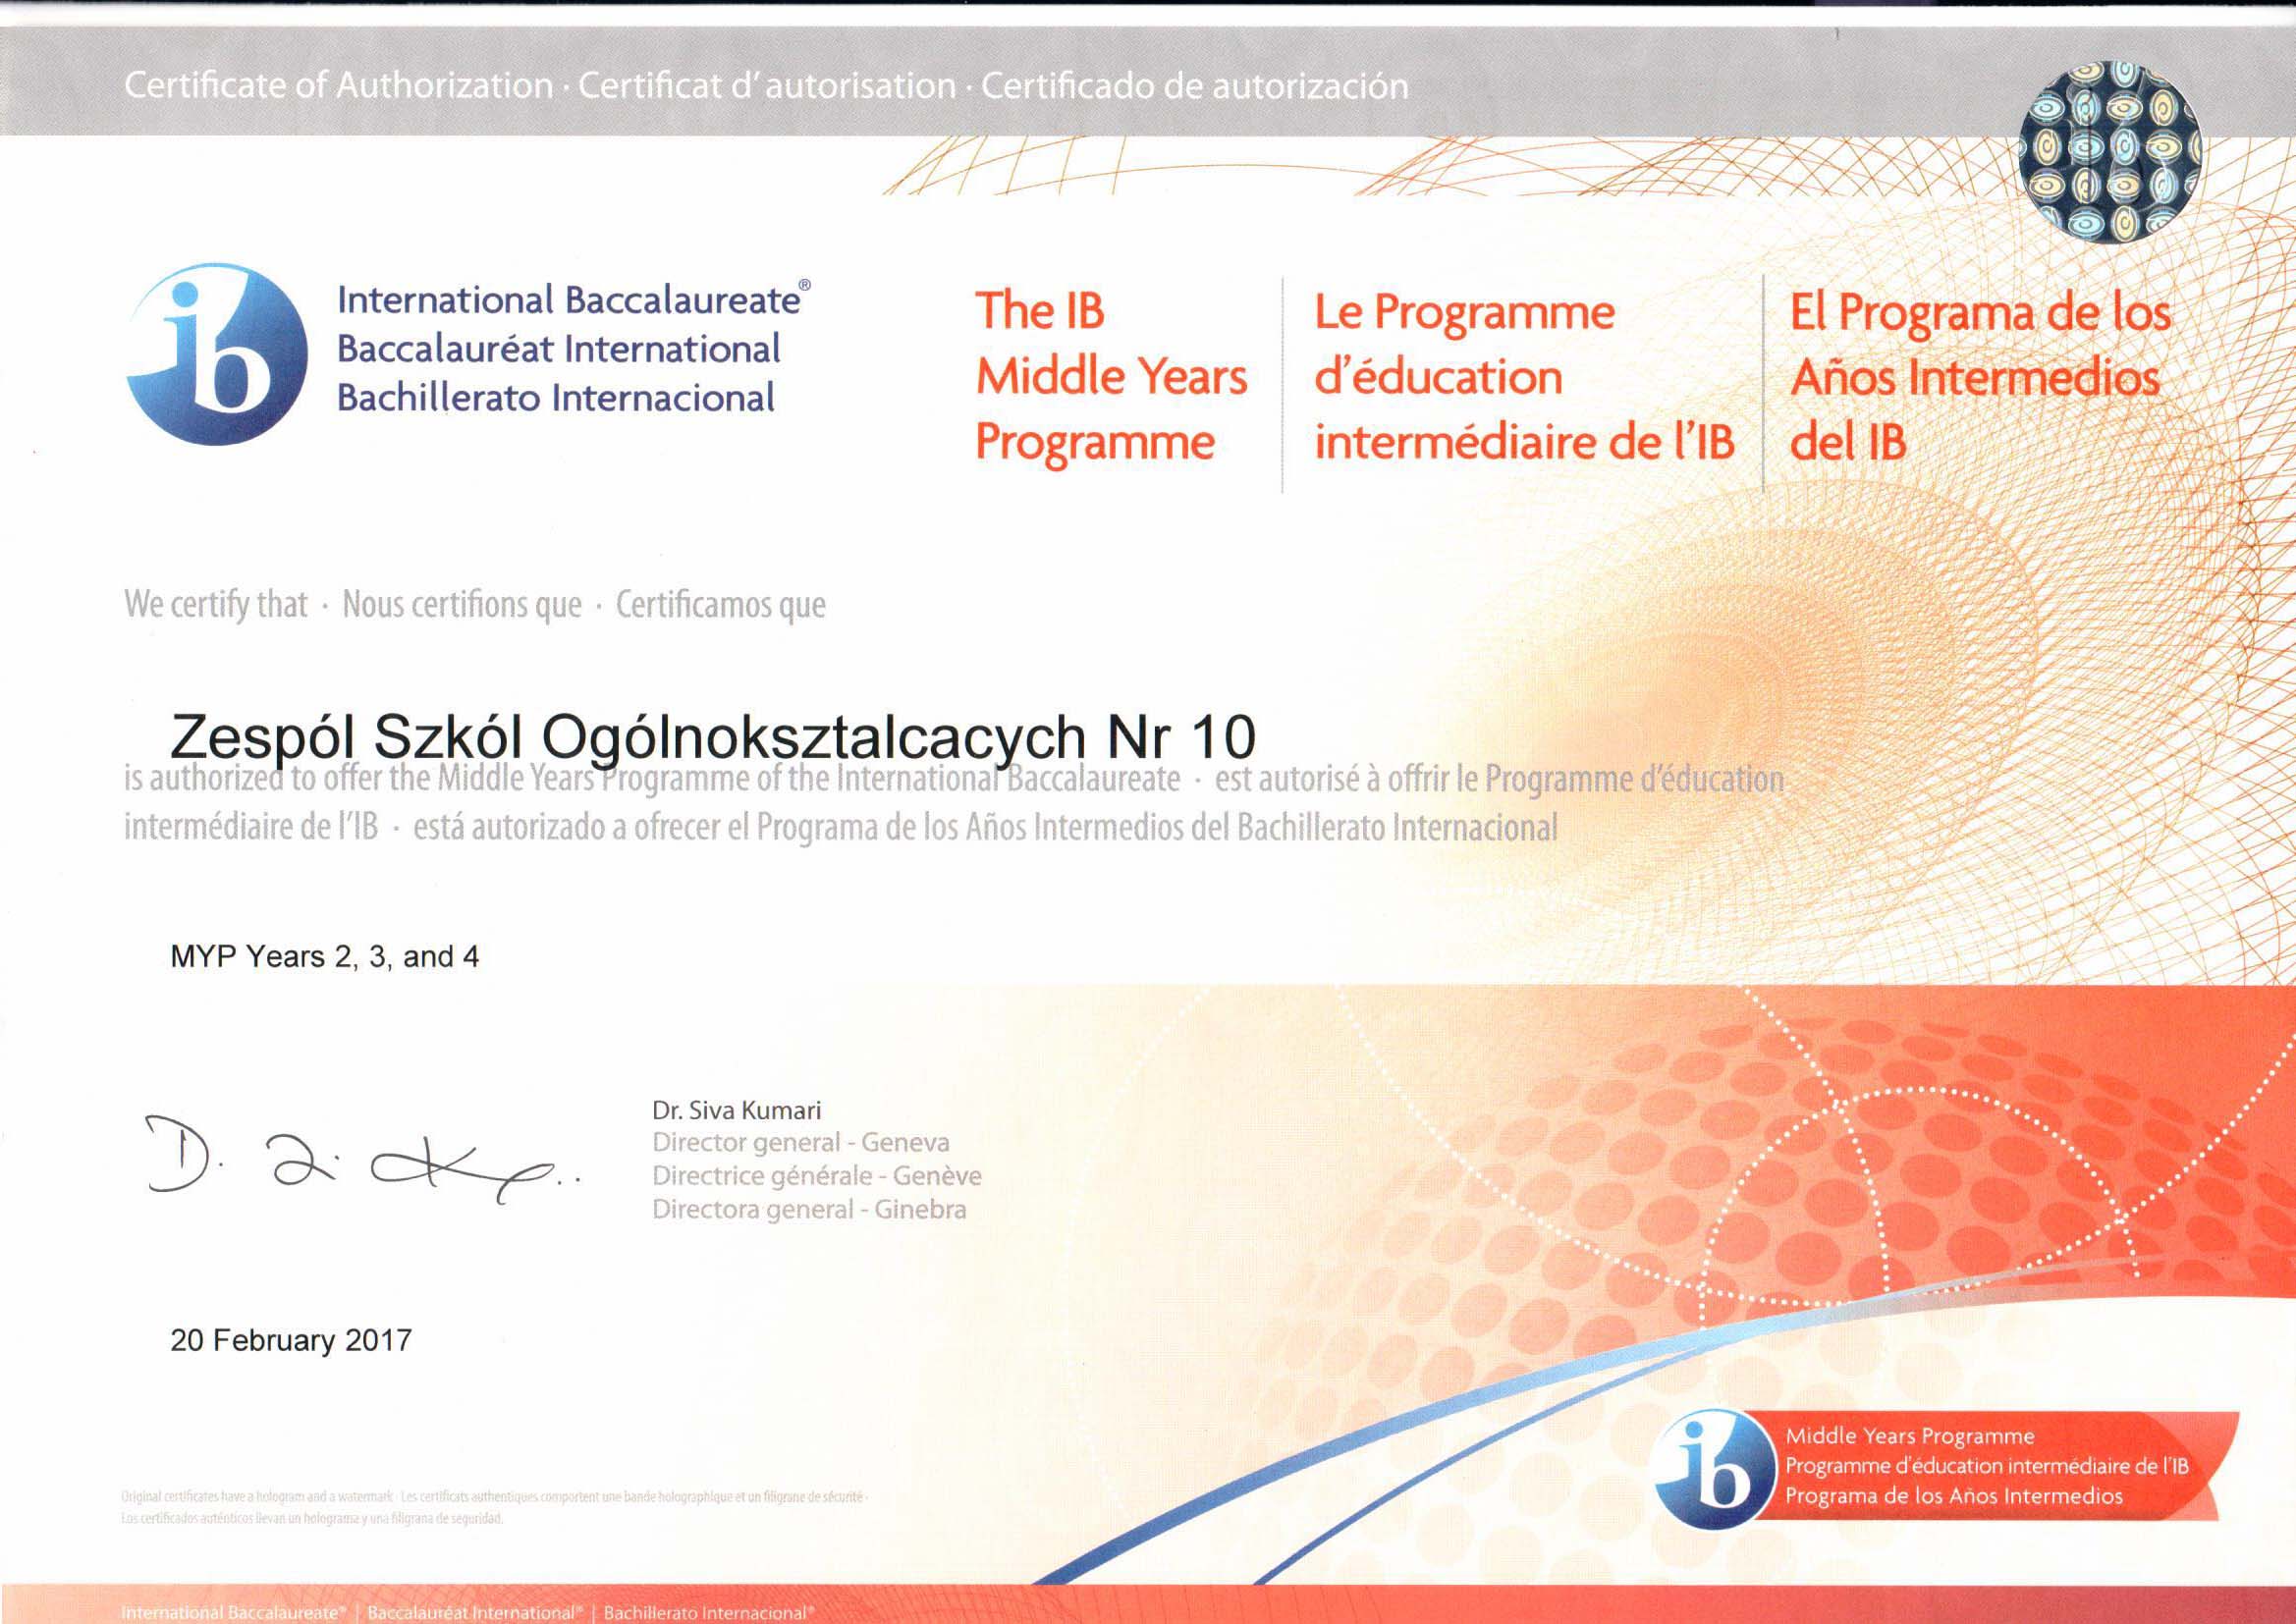Click the text 'We certify that'
Screen dimensions: 2296x1624
[216, 604]
